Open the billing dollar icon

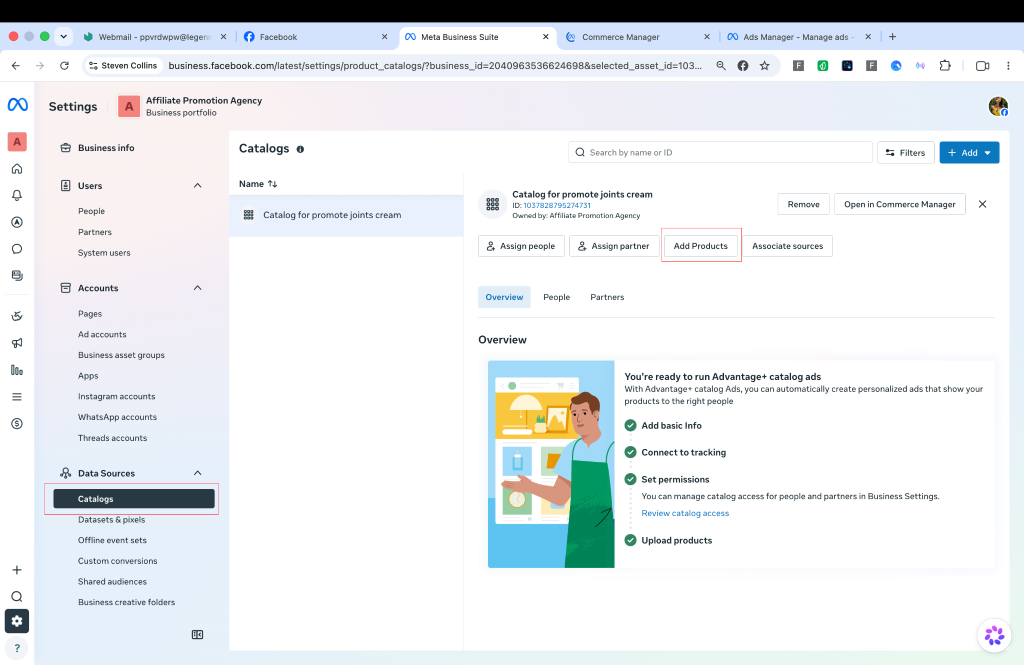point(17,423)
